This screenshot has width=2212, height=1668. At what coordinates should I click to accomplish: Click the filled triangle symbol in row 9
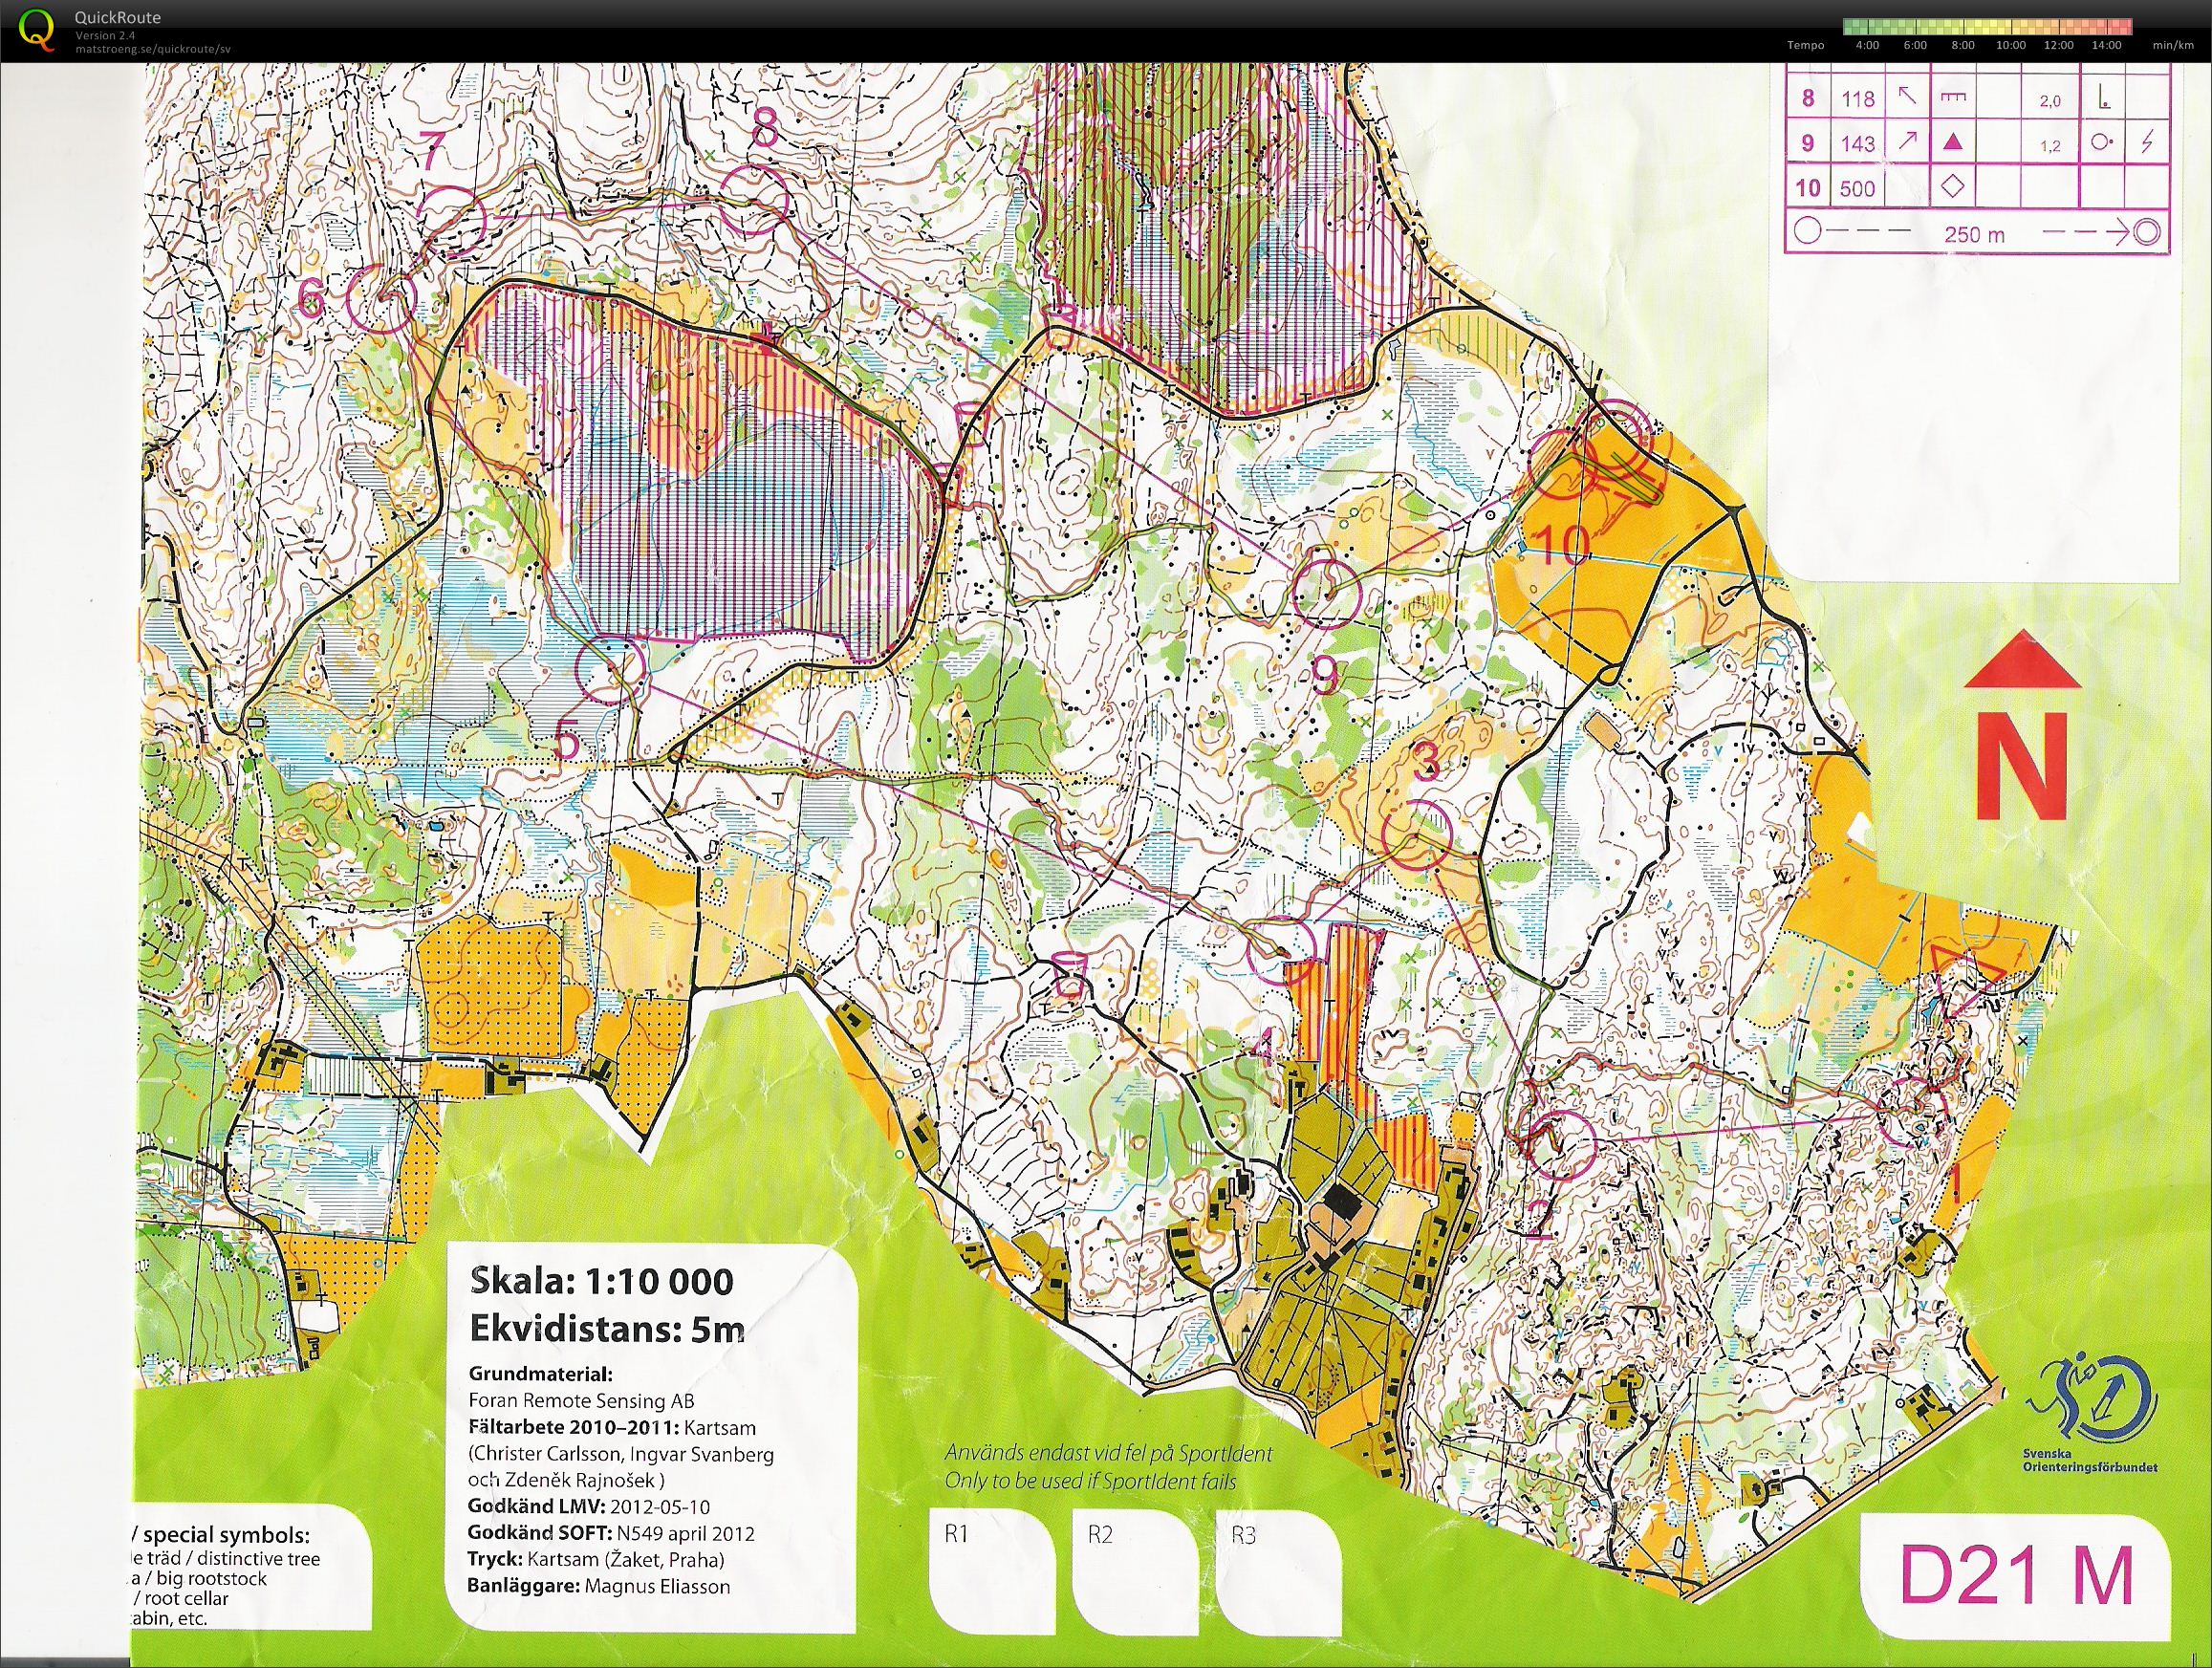point(1951,142)
